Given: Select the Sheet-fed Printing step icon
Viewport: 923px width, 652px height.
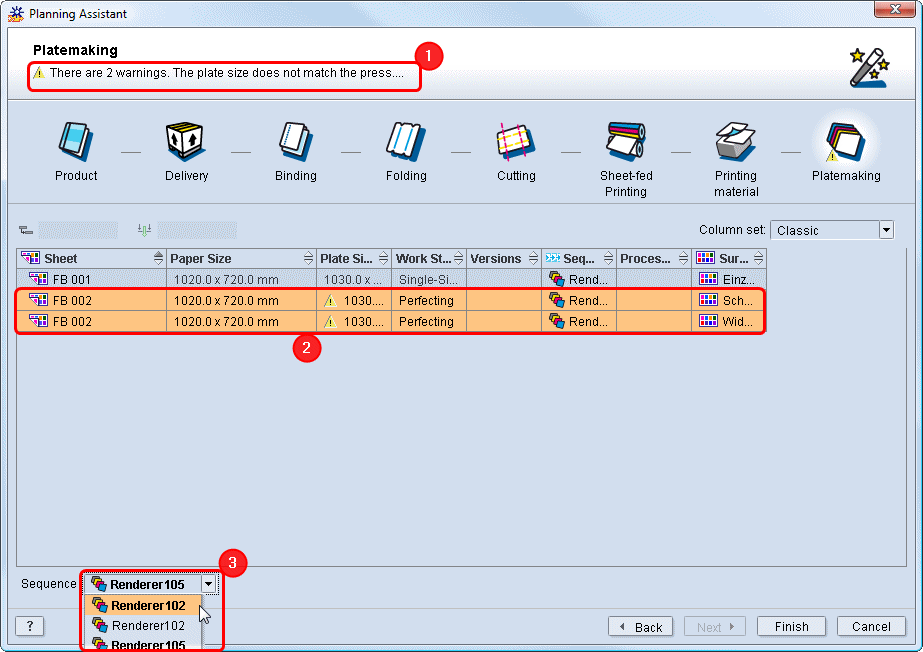Looking at the screenshot, I should (x=626, y=141).
